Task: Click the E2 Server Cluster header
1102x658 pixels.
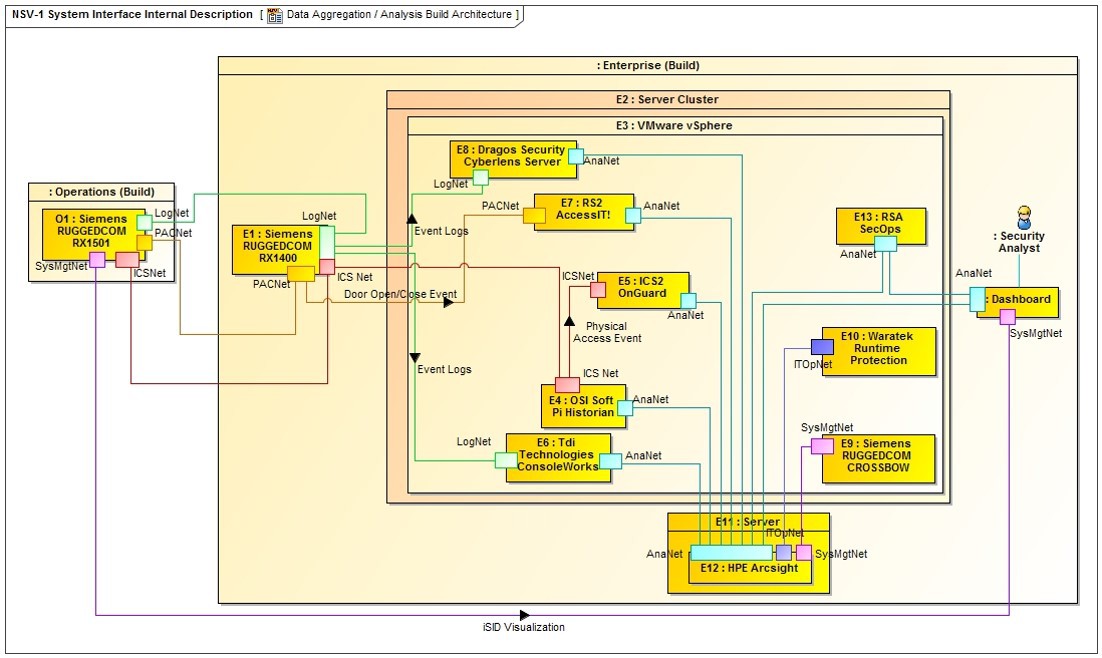Action: 668,99
